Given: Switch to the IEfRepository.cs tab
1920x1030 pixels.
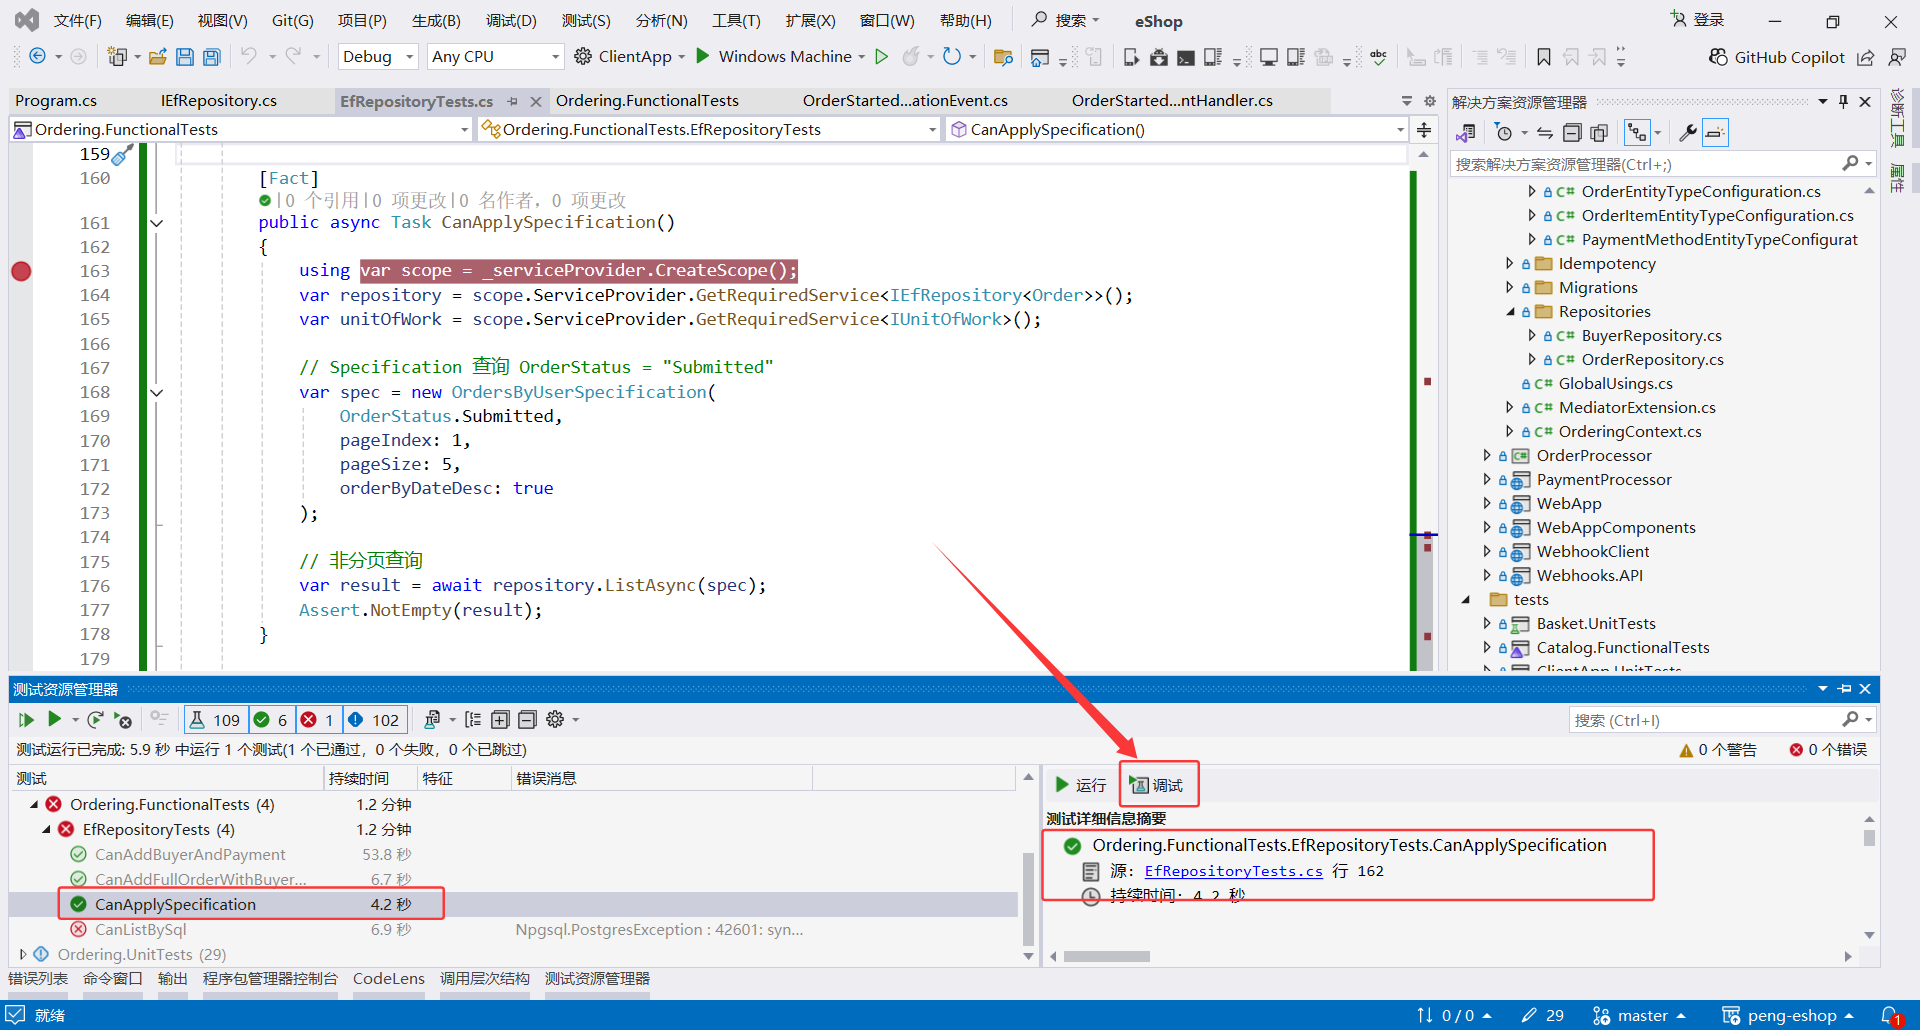Looking at the screenshot, I should pos(219,101).
